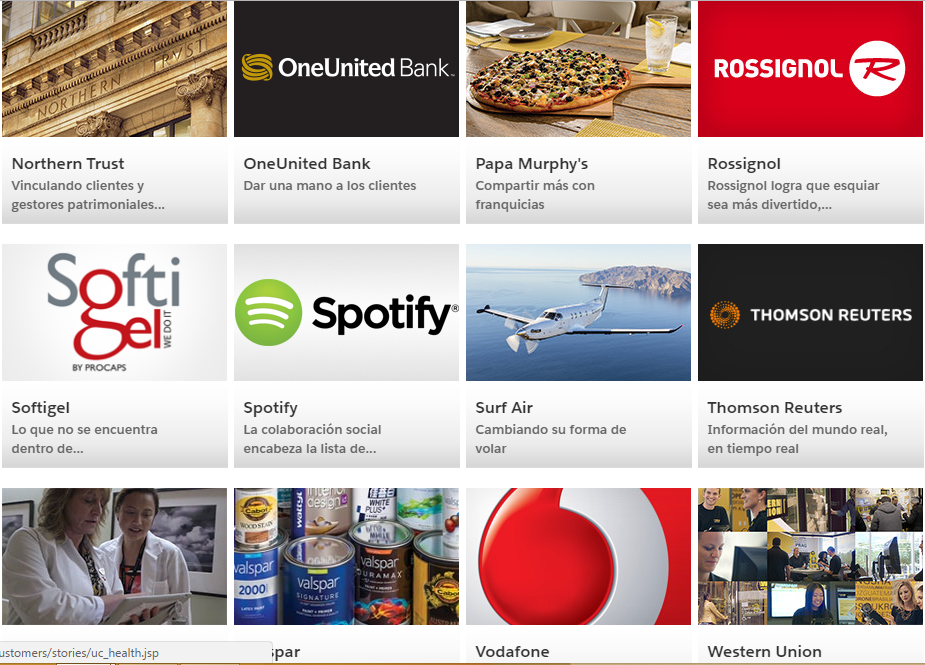925x665 pixels.
Task: Open the Western Union heading link
Action: pos(764,651)
